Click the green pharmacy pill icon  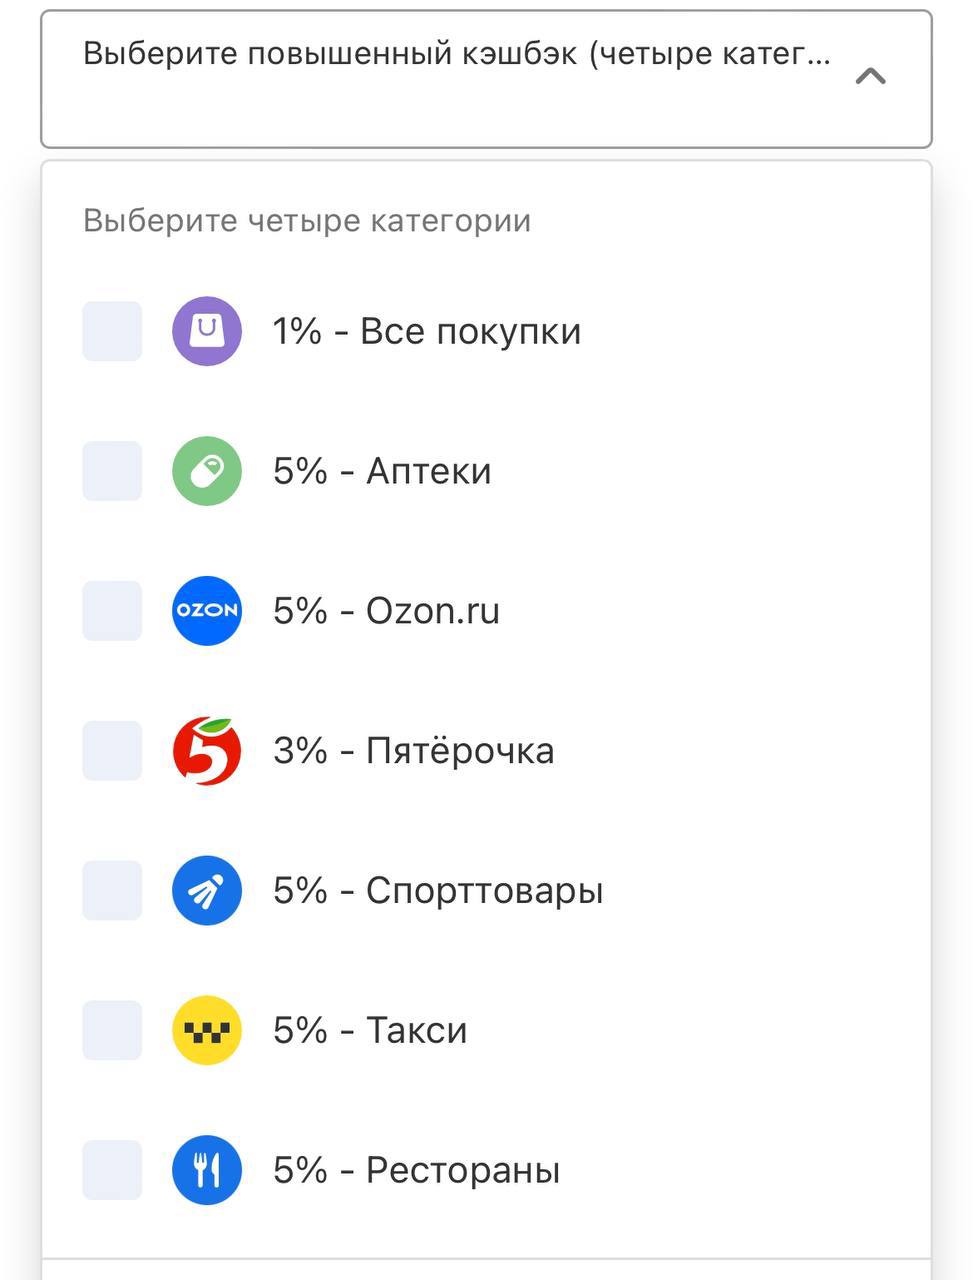tap(207, 471)
